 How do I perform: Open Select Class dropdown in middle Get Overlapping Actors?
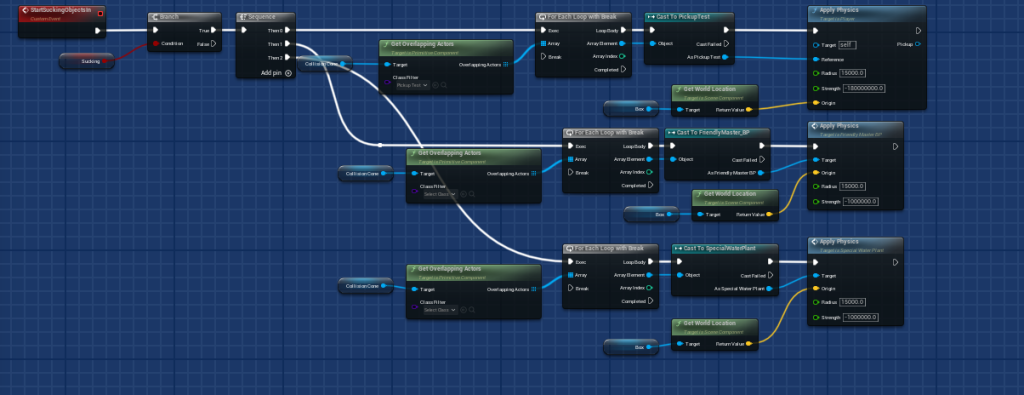pyautogui.click(x=440, y=194)
